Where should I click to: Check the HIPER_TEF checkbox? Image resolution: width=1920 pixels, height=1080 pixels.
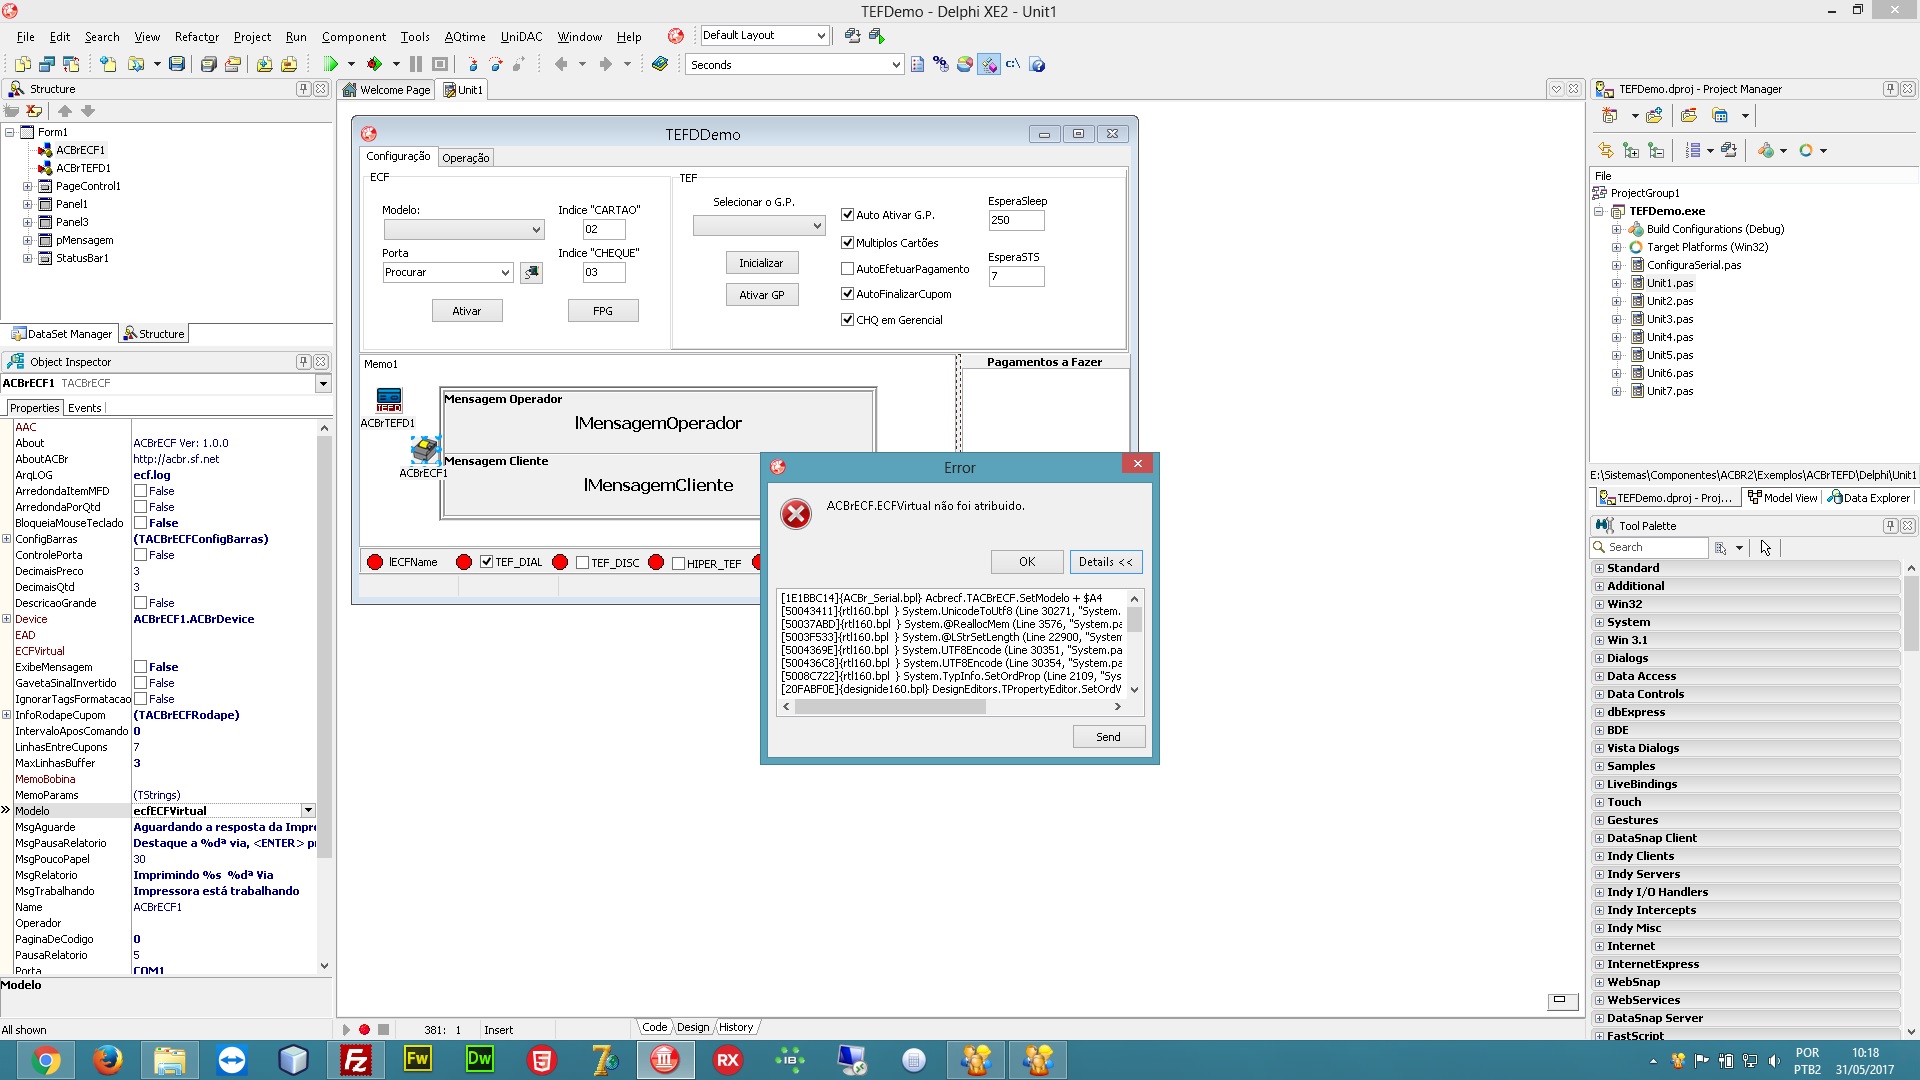pos(679,563)
